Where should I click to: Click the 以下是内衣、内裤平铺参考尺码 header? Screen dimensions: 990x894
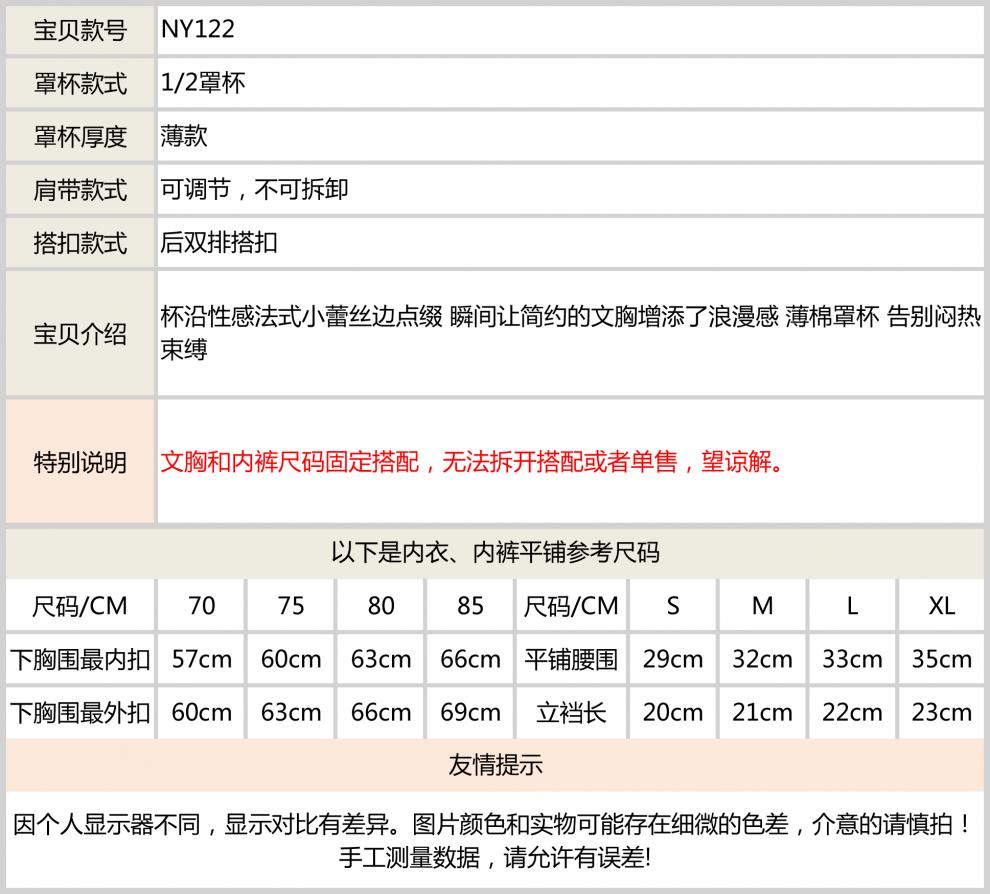(495, 552)
